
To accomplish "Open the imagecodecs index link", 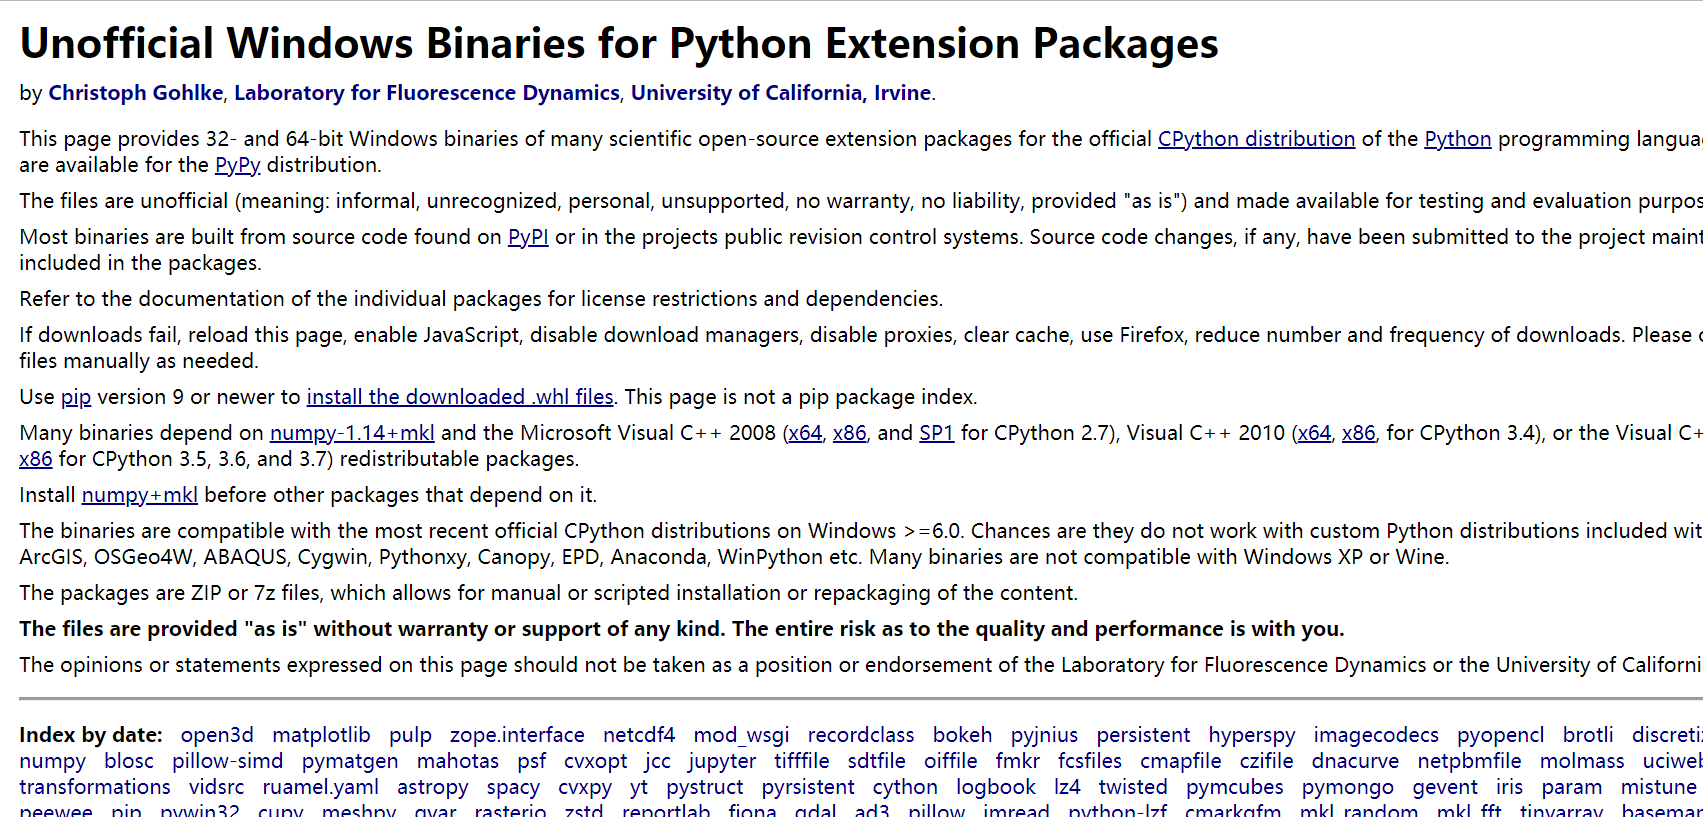I will (x=1376, y=735).
